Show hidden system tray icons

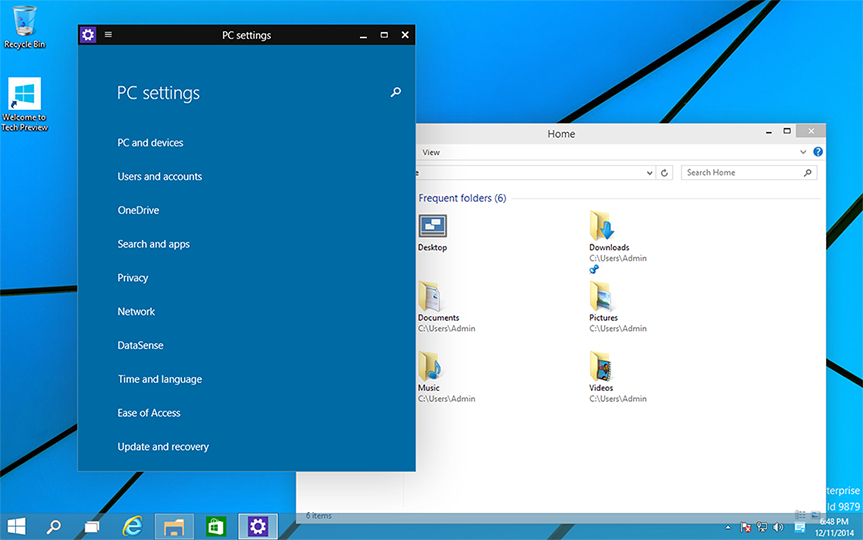728,527
